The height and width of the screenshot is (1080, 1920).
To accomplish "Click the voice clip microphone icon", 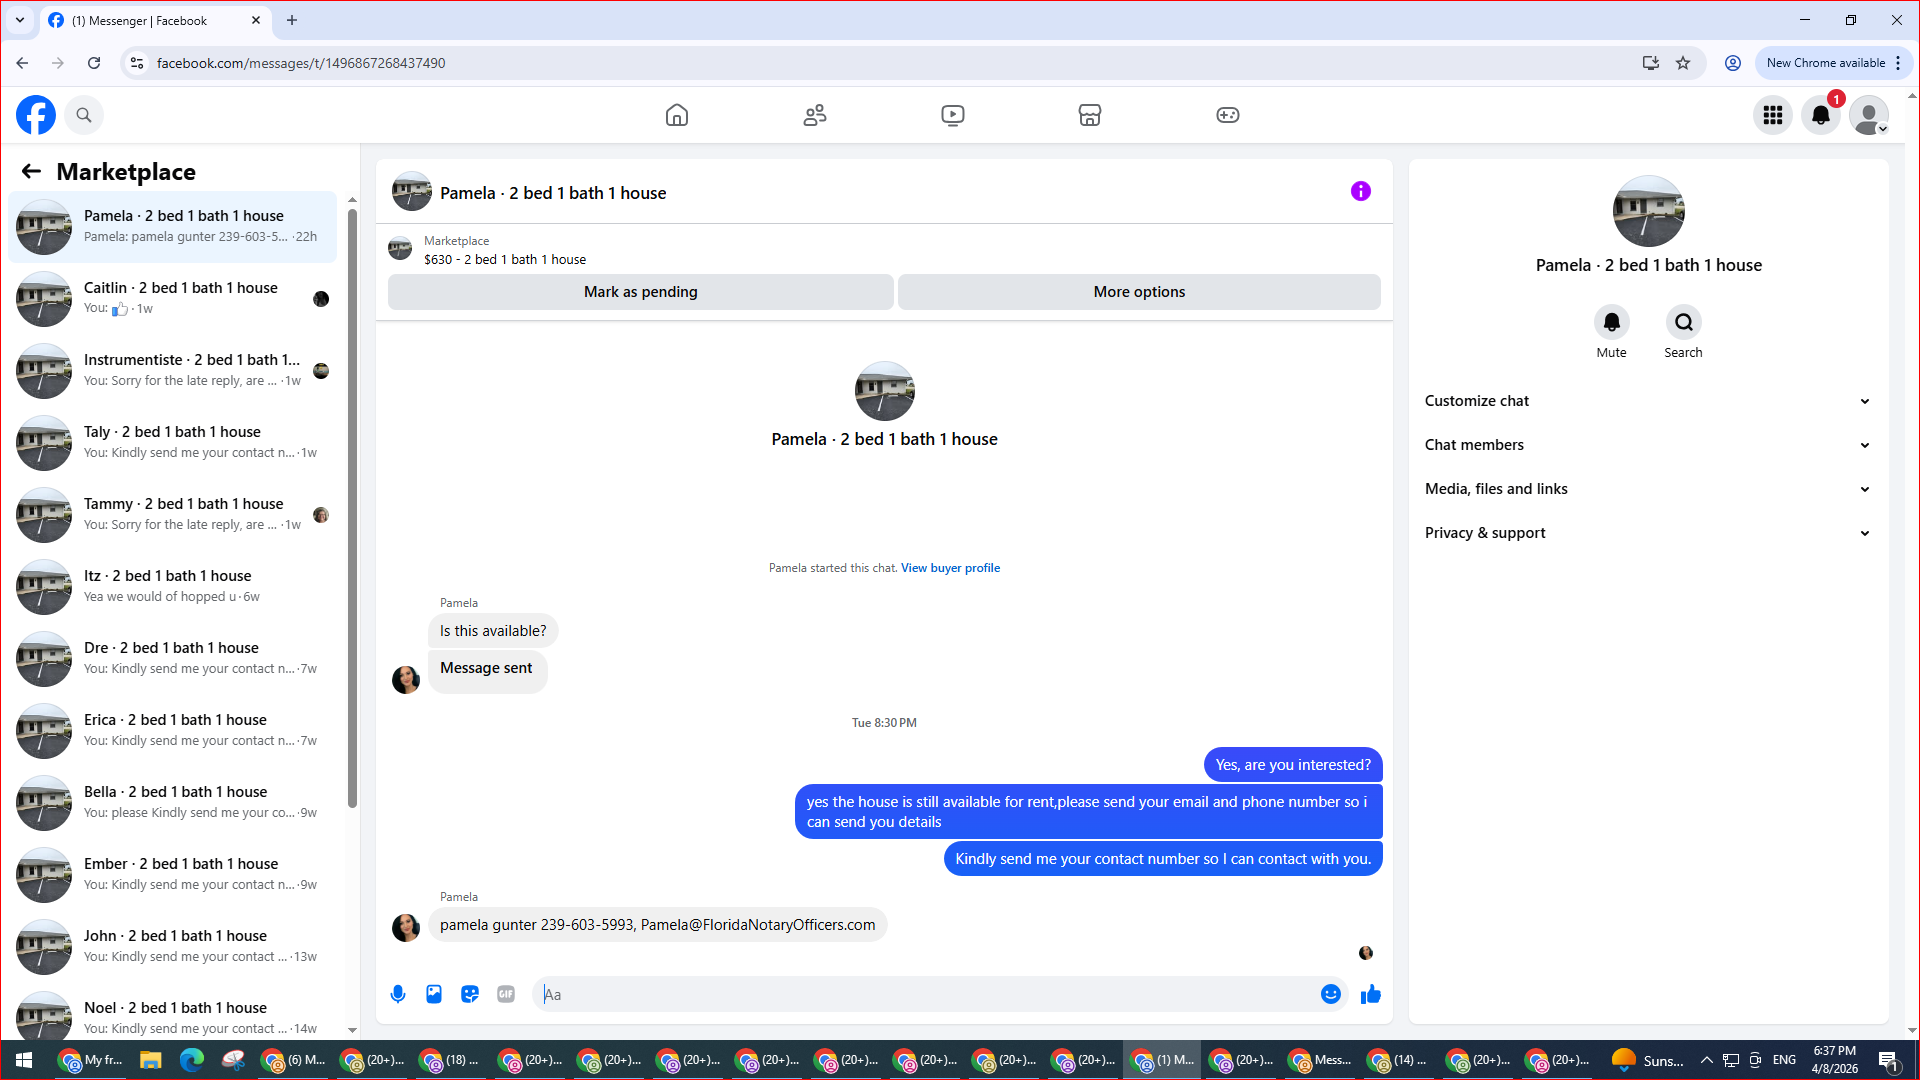I will [398, 994].
